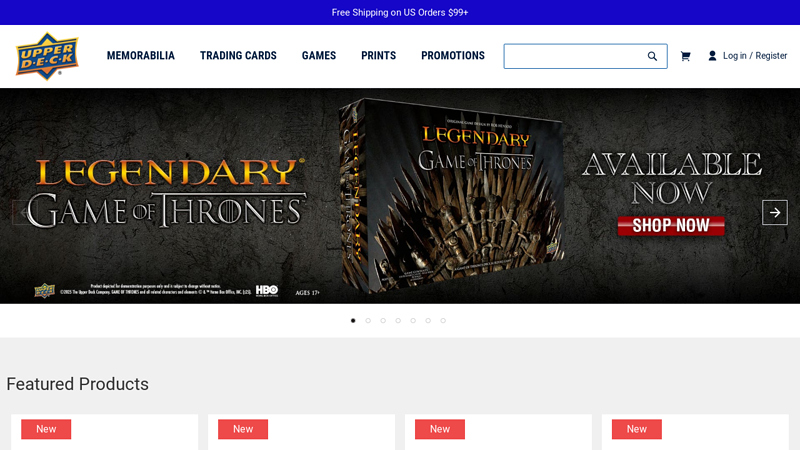Open the shopping cart
This screenshot has width=800, height=450.
tap(685, 56)
